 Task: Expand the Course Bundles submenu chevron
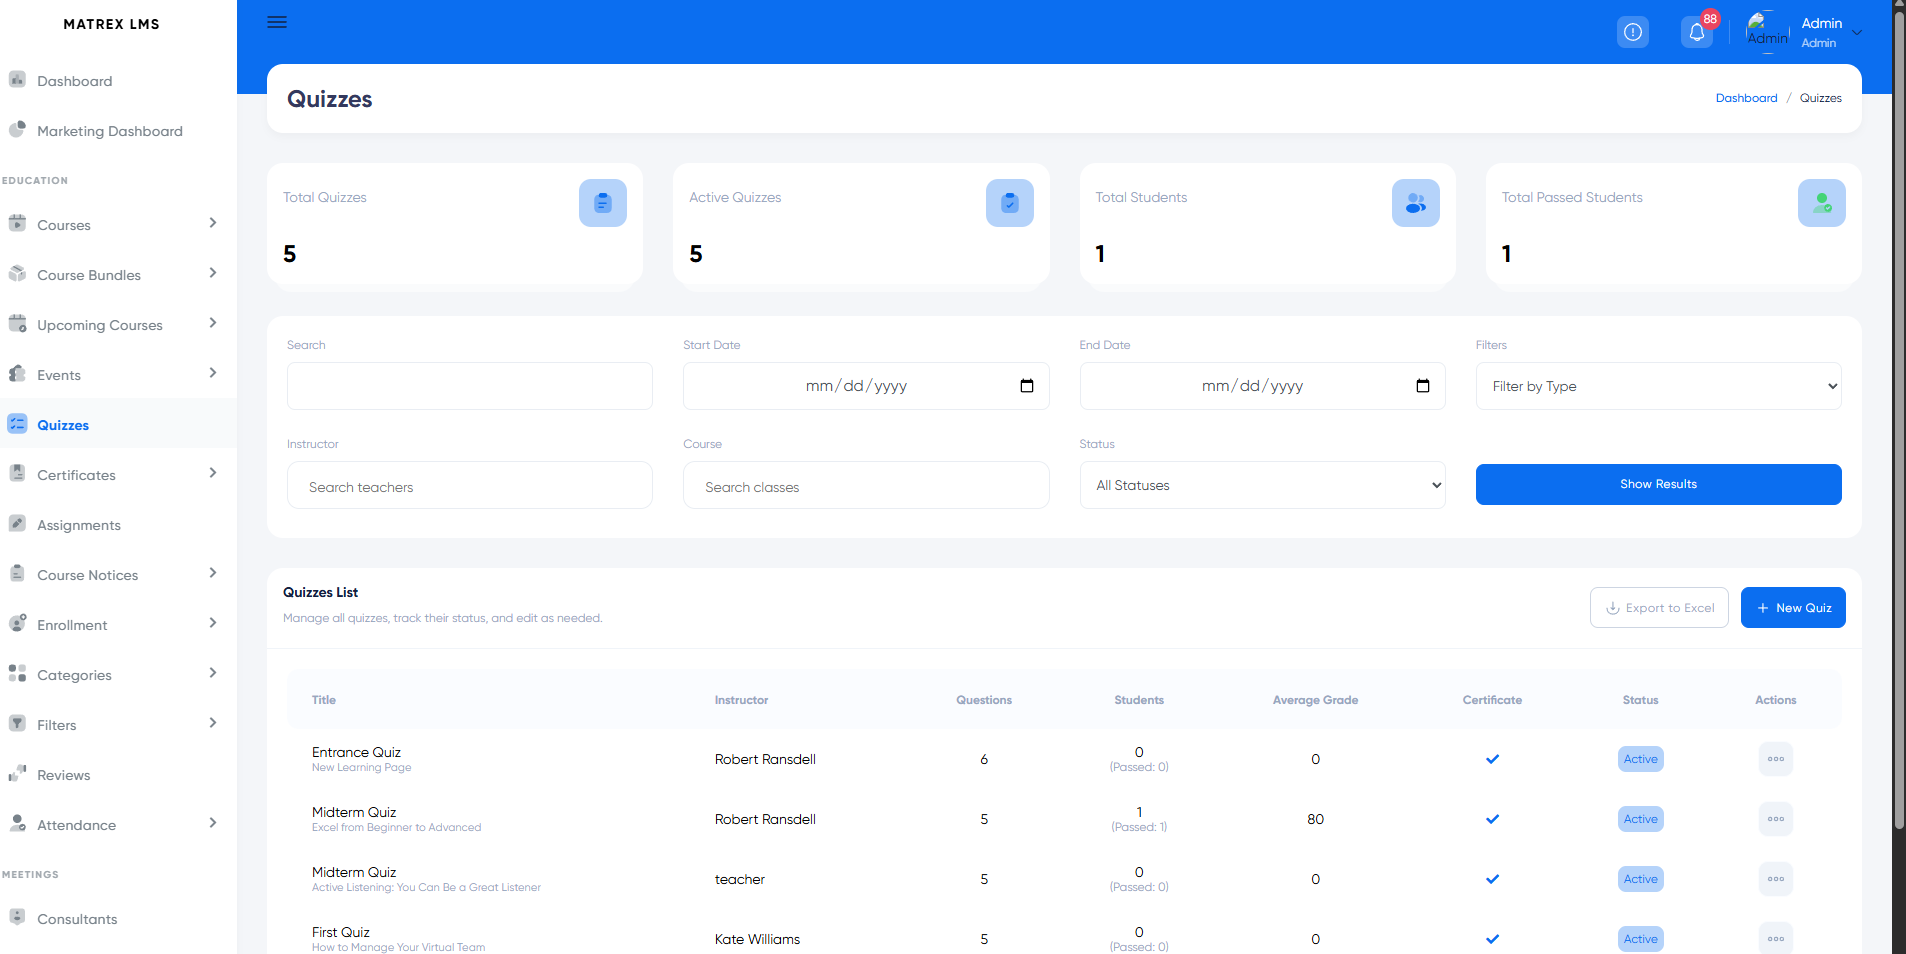pyautogui.click(x=212, y=273)
